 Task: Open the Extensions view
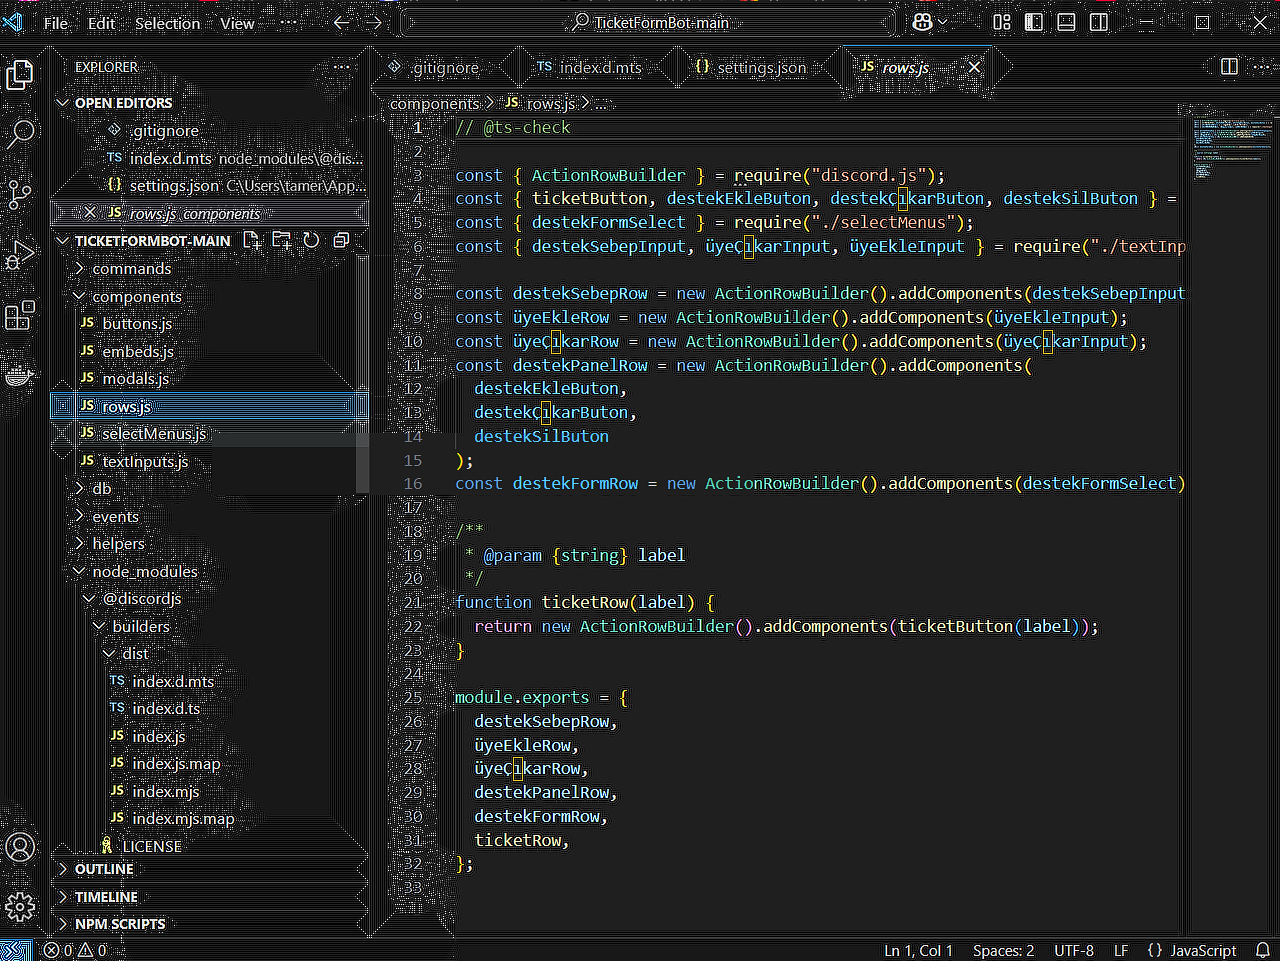click(x=20, y=316)
